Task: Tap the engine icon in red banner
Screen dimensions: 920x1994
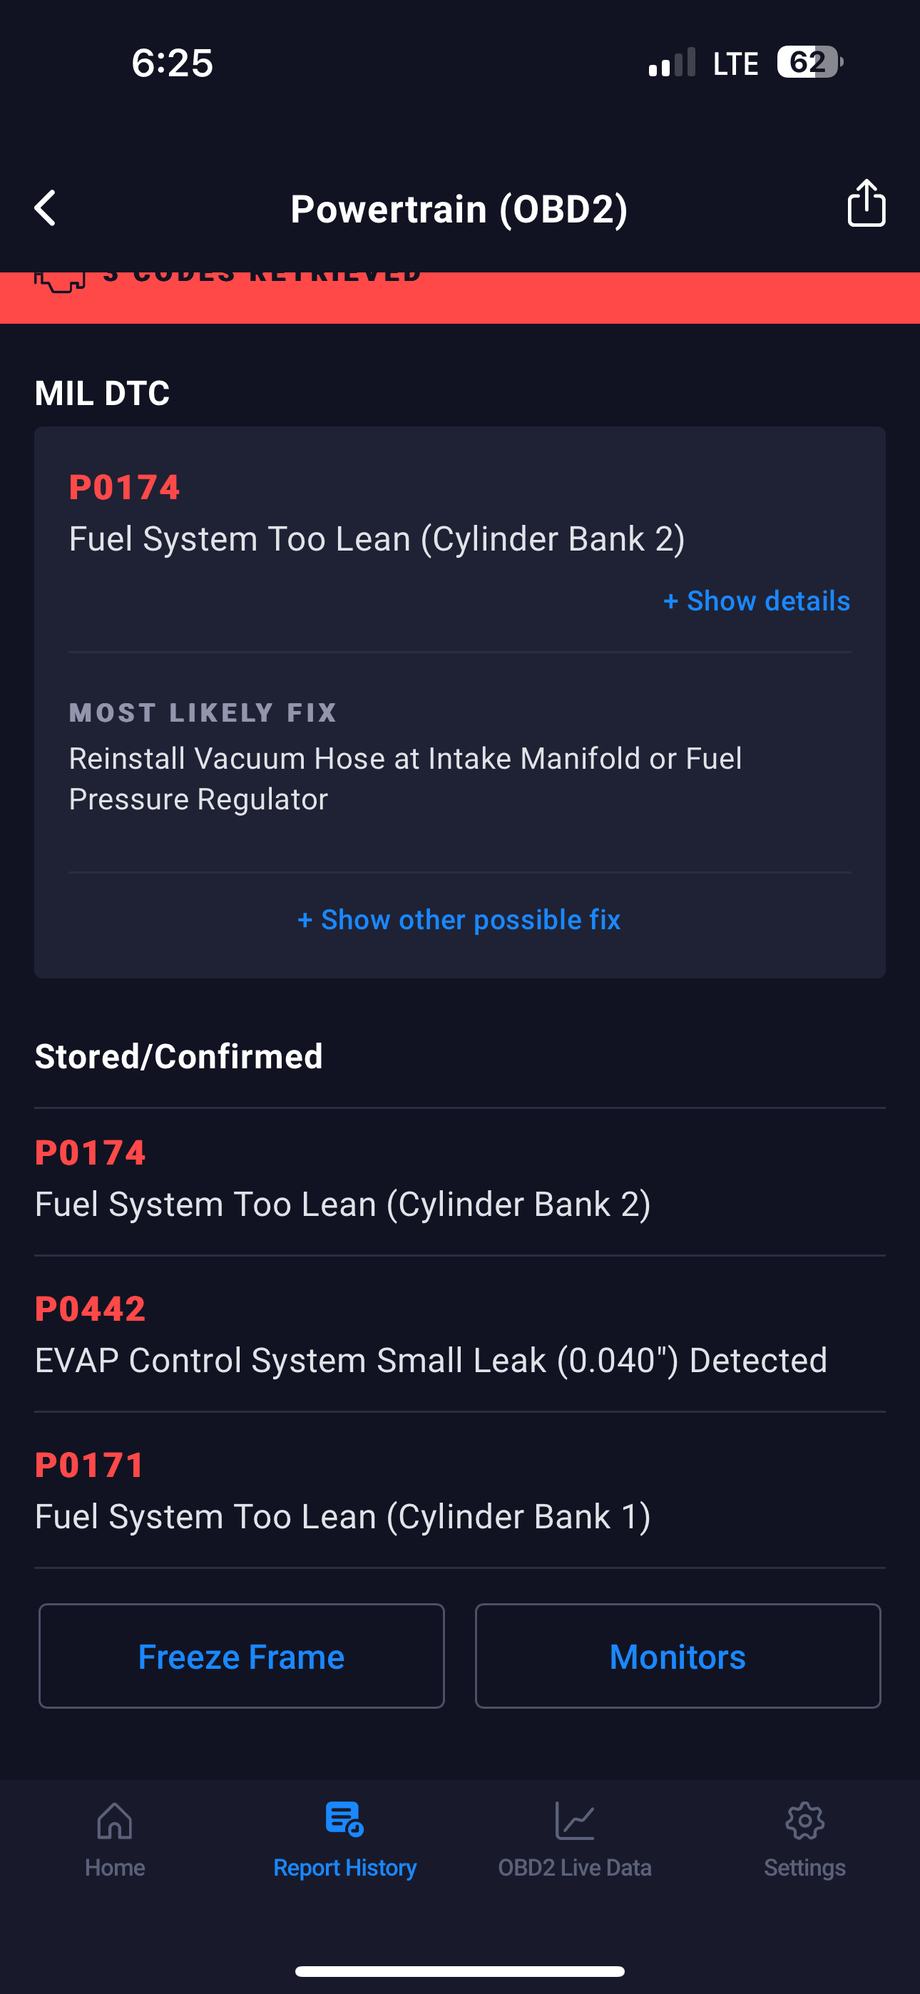Action: point(60,279)
